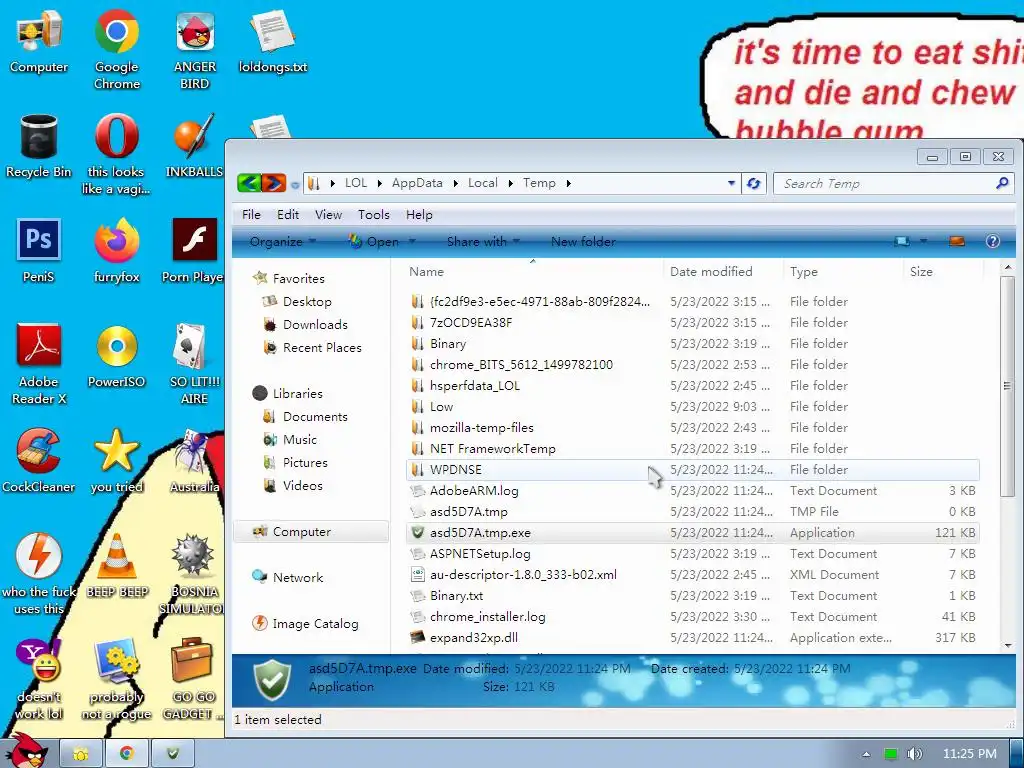1024x768 pixels.
Task: Open the change view dropdown arrow
Action: click(923, 242)
